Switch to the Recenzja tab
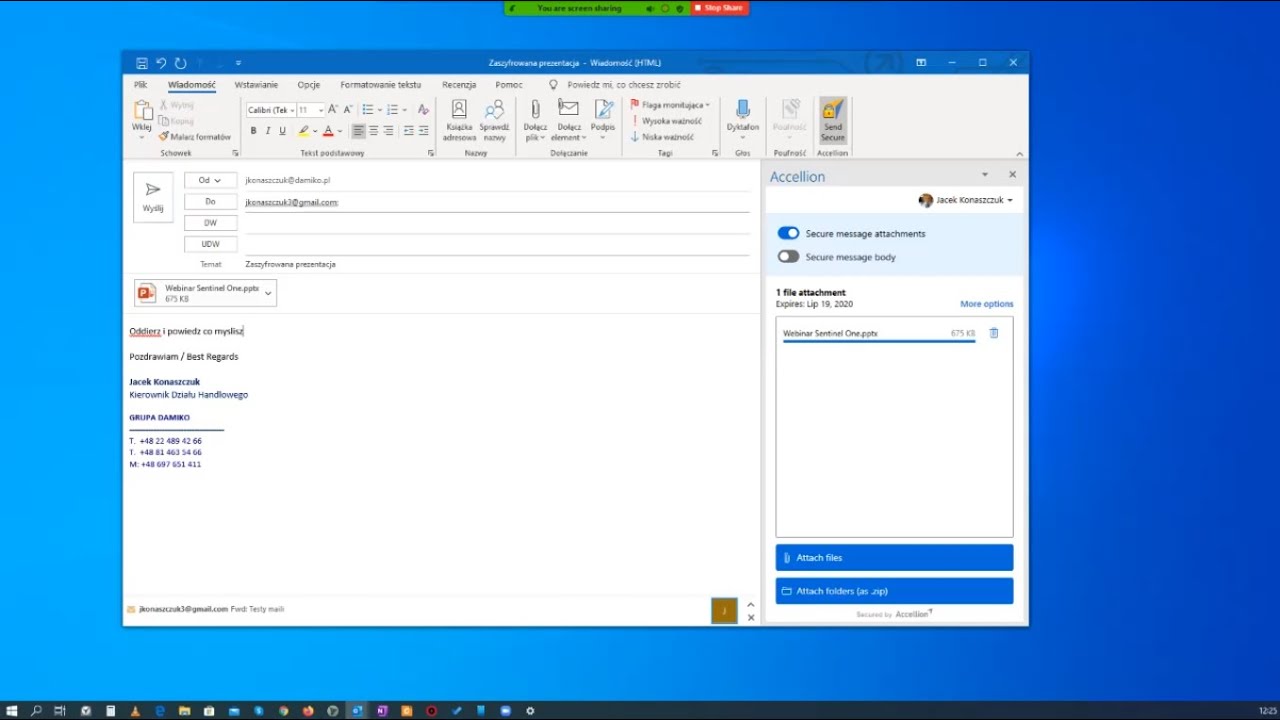Viewport: 1280px width, 720px height. tap(459, 85)
